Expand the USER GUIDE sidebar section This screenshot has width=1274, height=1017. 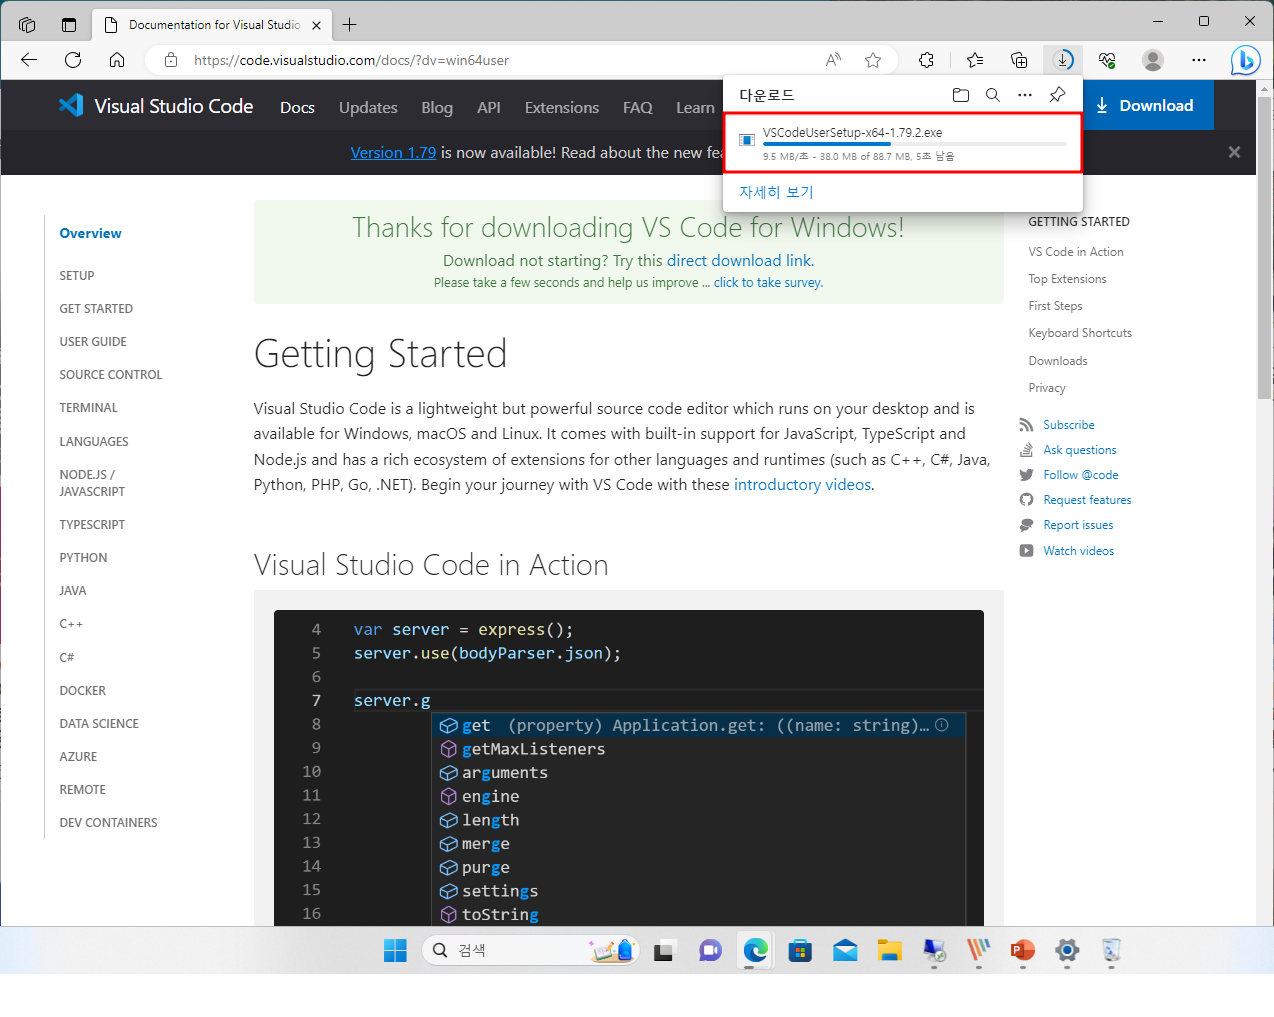click(x=93, y=341)
